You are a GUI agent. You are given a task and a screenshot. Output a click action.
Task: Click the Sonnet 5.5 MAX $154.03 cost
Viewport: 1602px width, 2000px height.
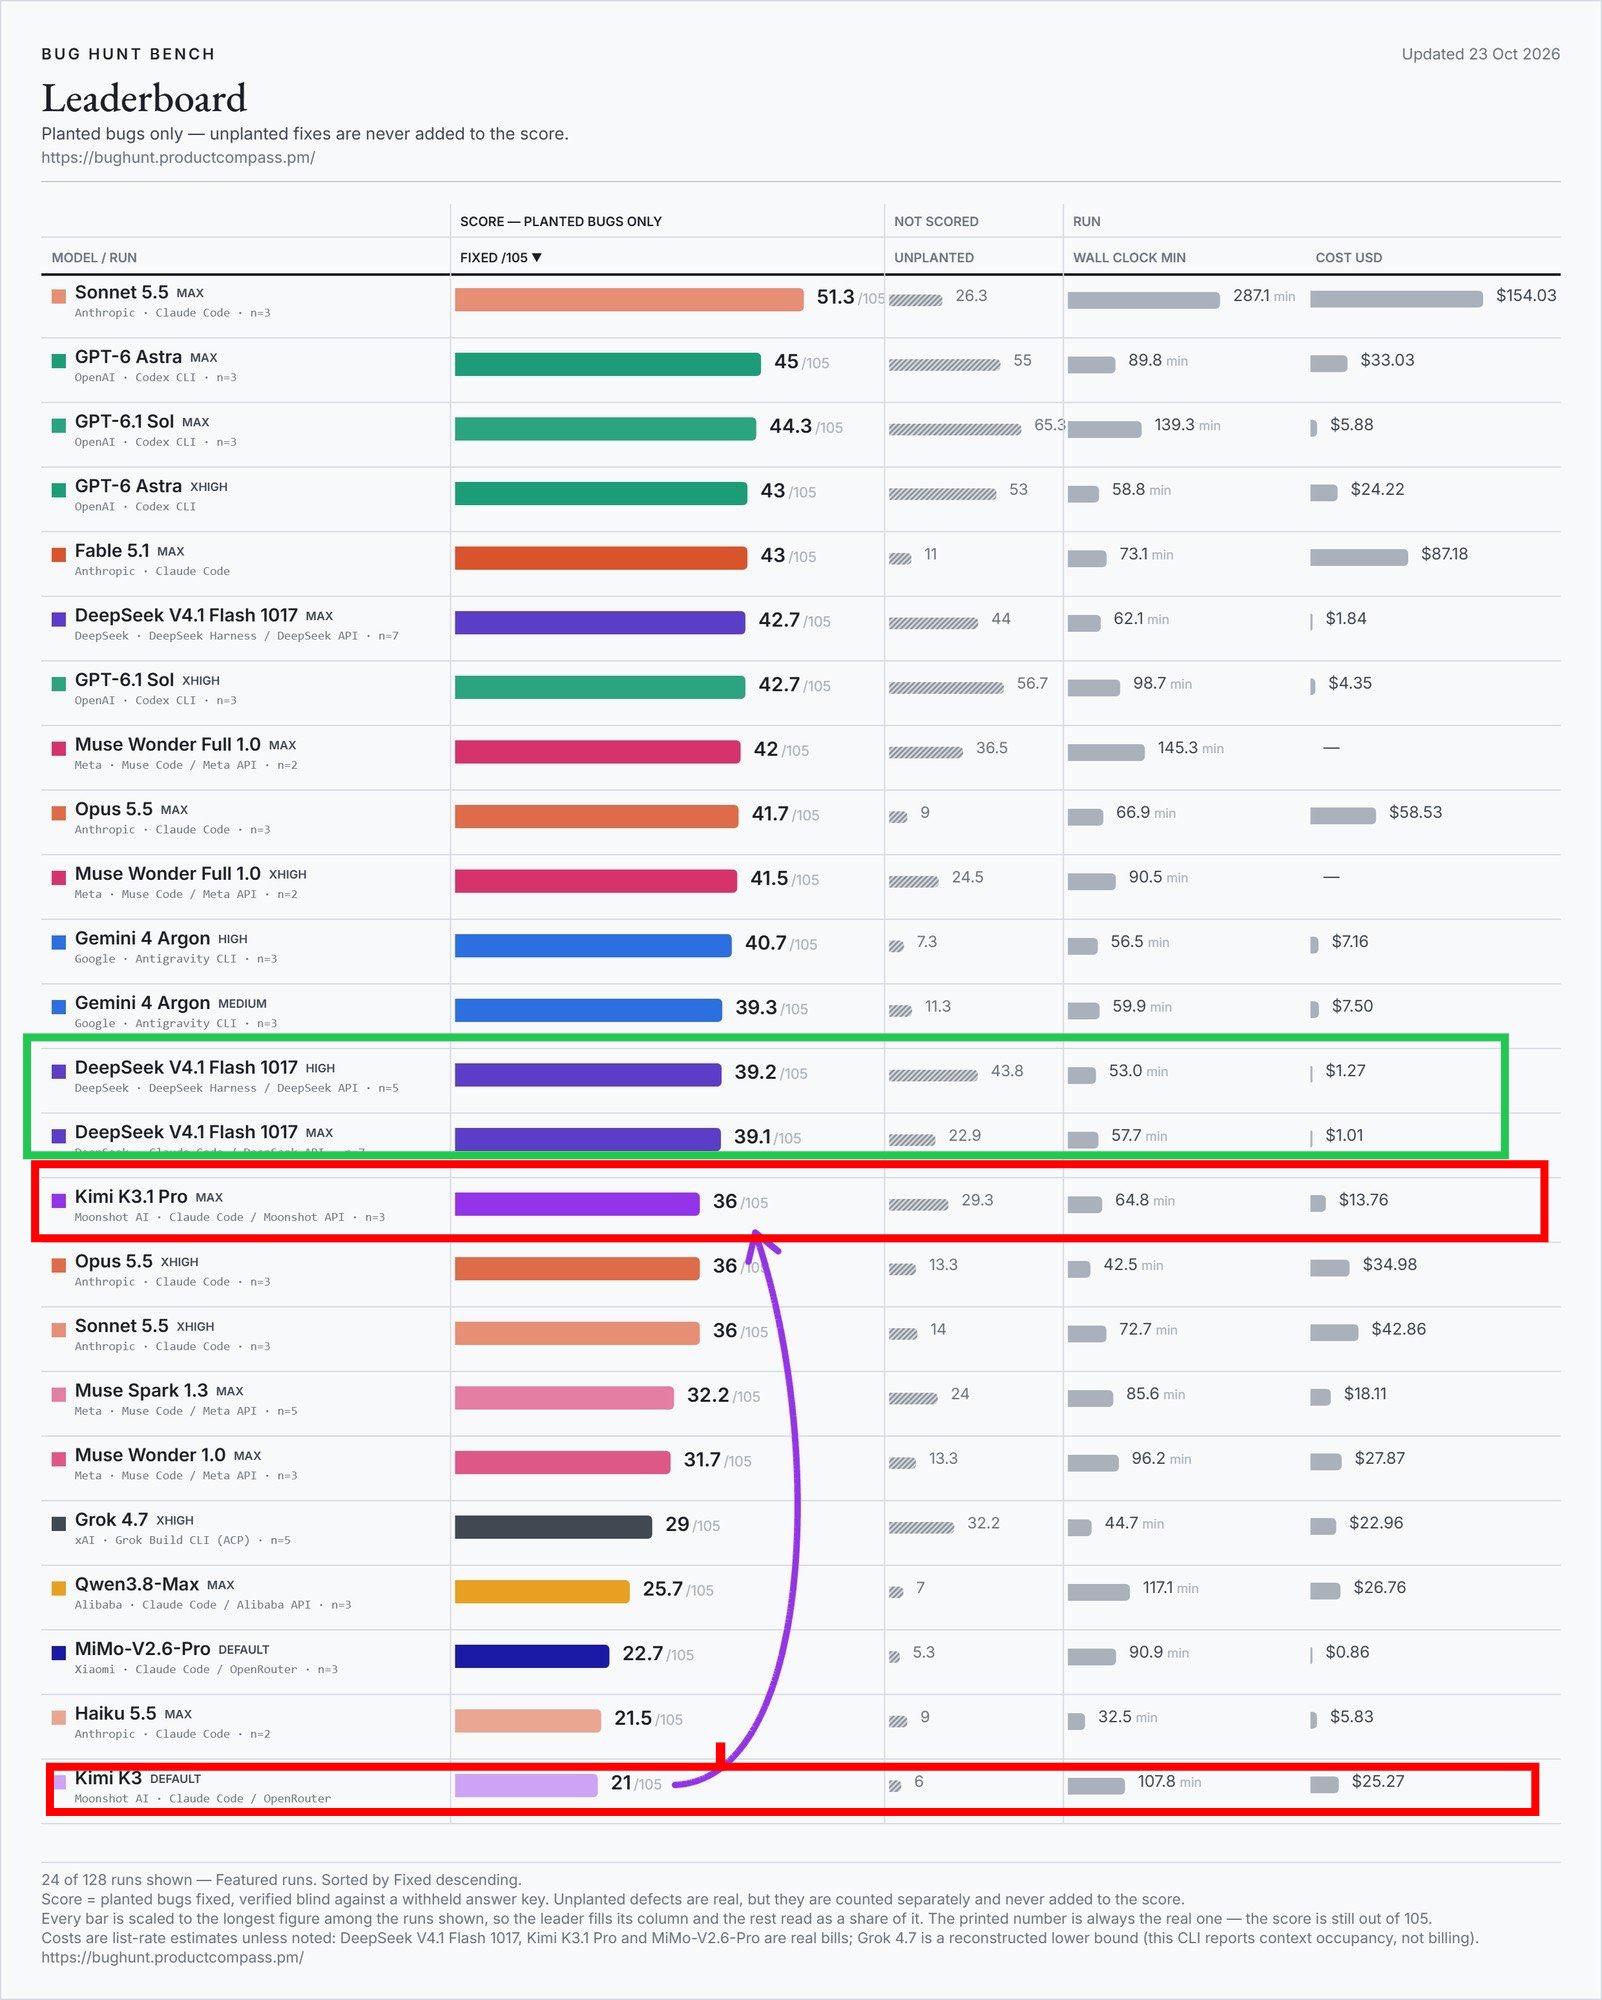click(1526, 295)
